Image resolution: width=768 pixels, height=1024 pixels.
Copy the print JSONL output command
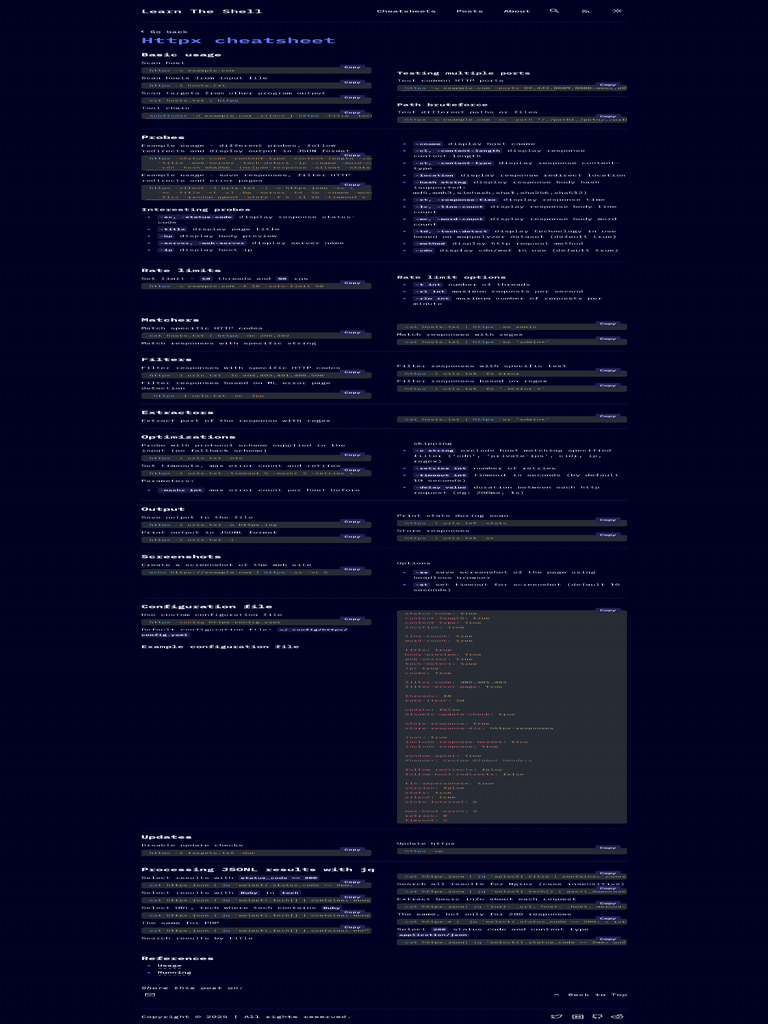pyautogui.click(x=352, y=536)
